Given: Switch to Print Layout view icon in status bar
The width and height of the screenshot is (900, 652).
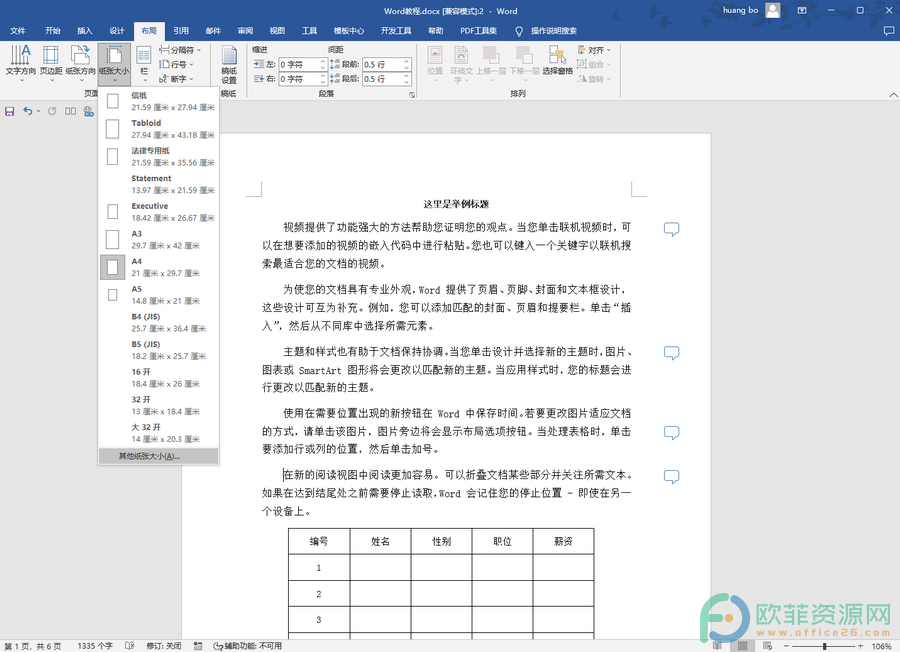Looking at the screenshot, I should point(743,646).
